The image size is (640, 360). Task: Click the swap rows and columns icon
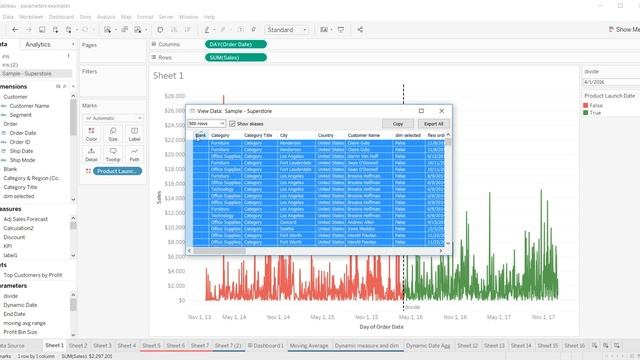[160, 30]
